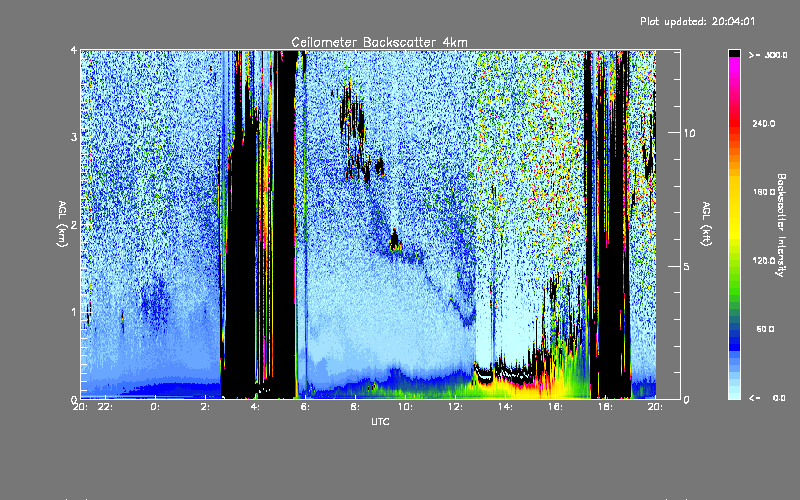Screen dimensions: 800x500
Task: Click the 0 kft tick label
Action: tap(687, 400)
